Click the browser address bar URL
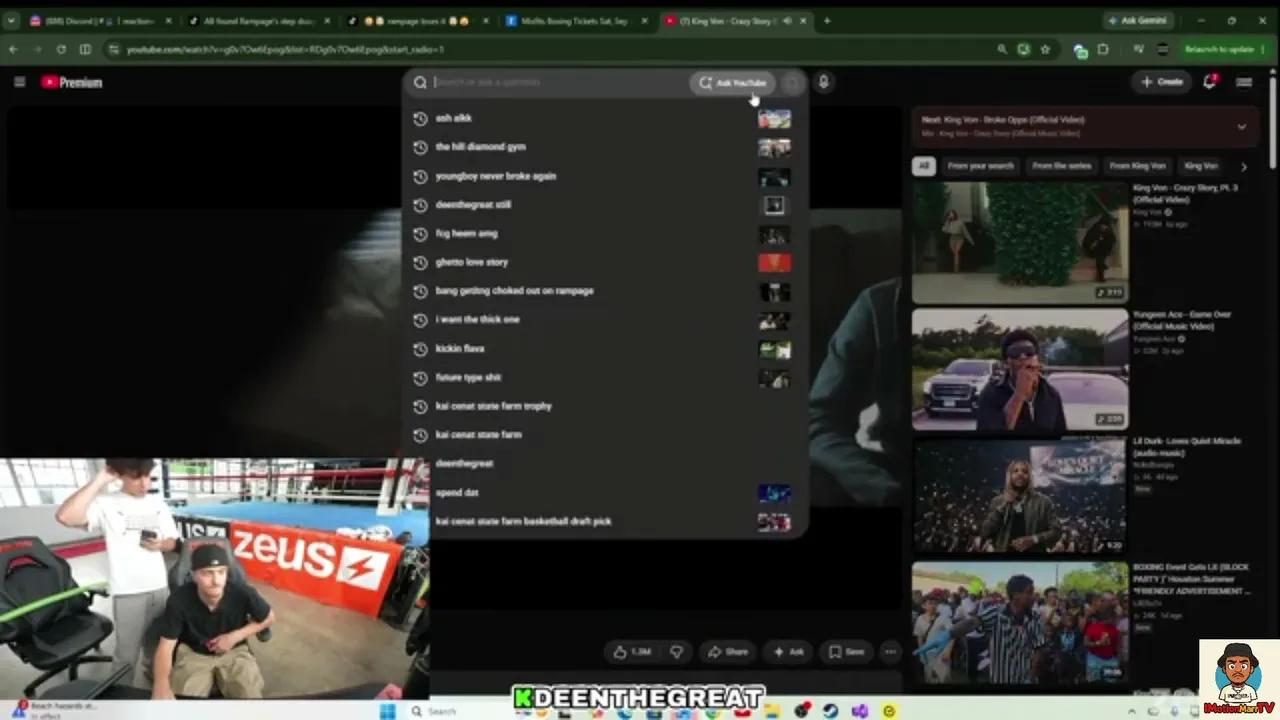 [285, 49]
